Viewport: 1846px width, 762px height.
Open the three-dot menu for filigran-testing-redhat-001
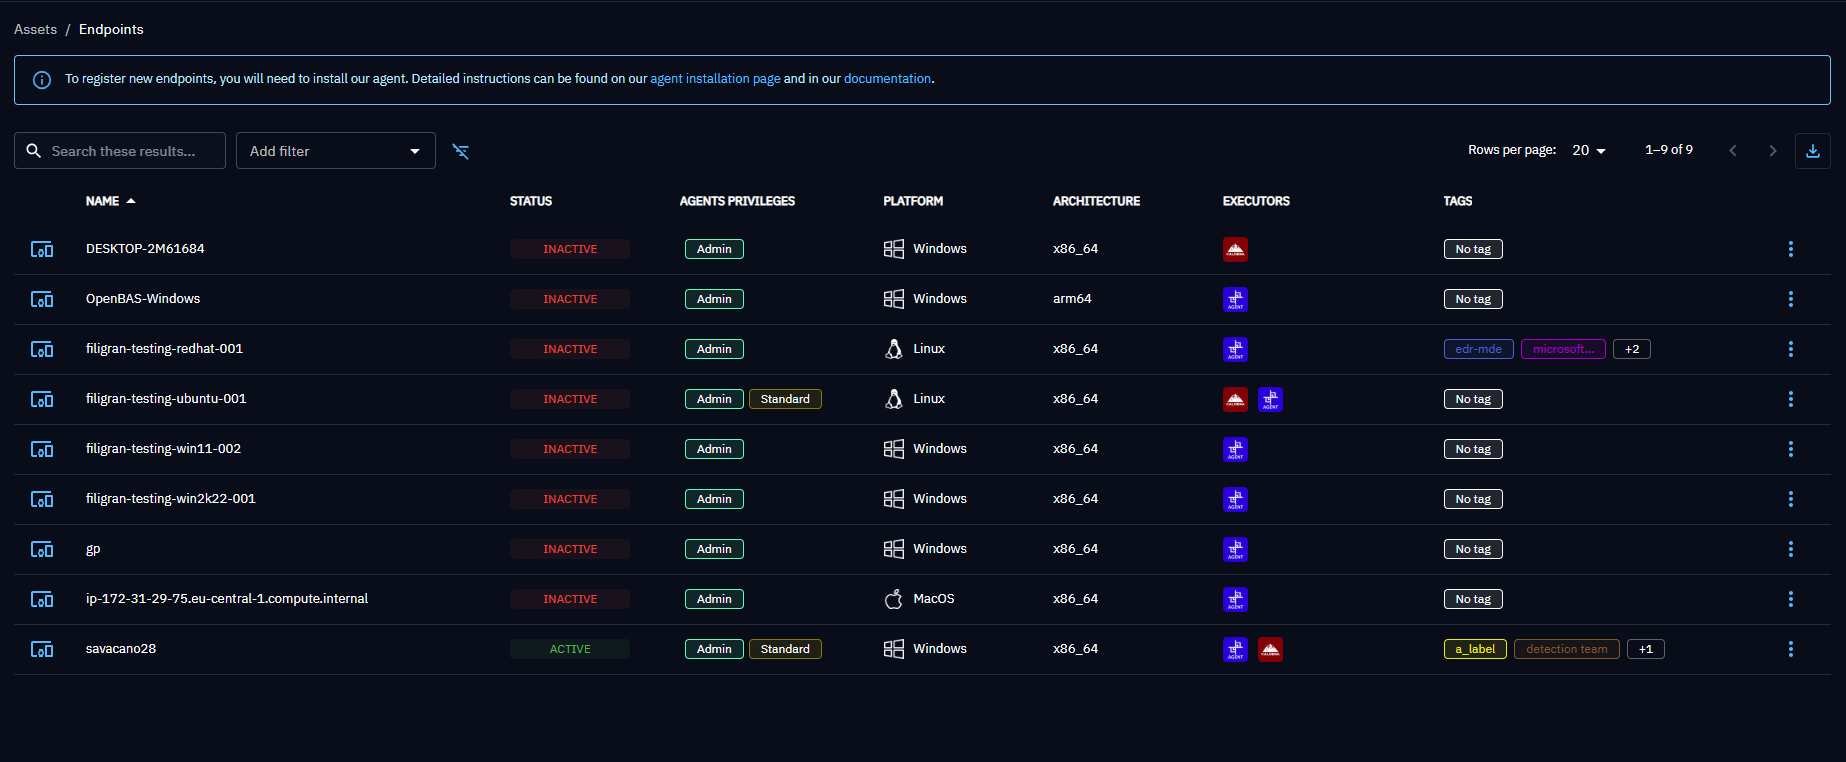[x=1790, y=349]
